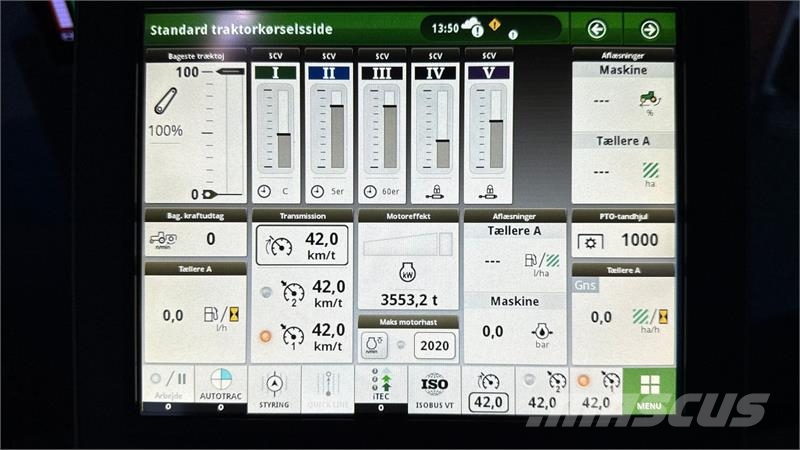Toggle the Arbejde work recording button
This screenshot has width=800, height=450.
168,384
